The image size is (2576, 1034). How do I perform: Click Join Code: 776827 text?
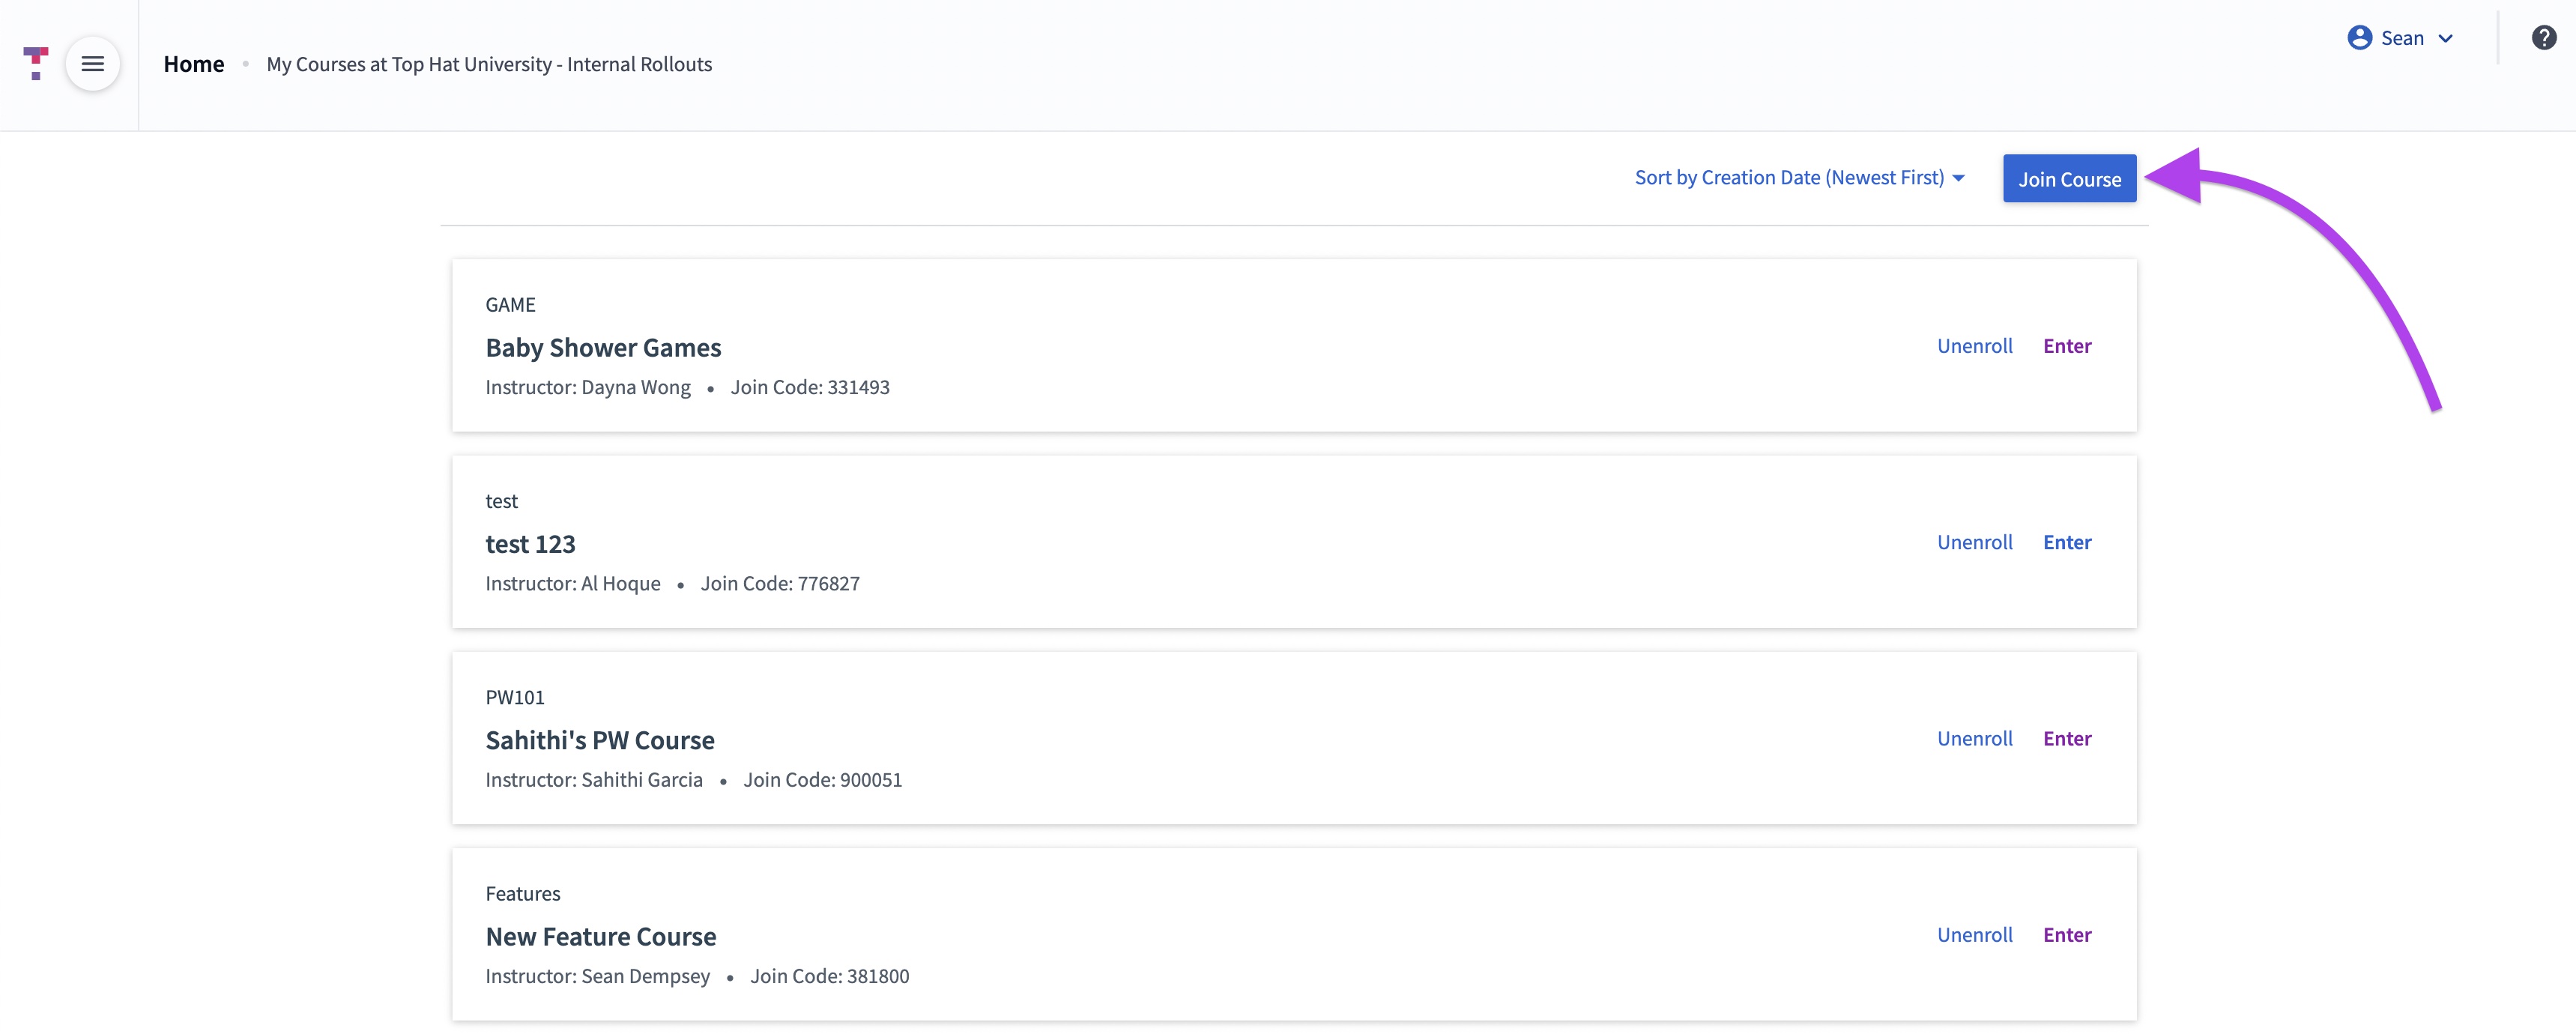(x=780, y=583)
